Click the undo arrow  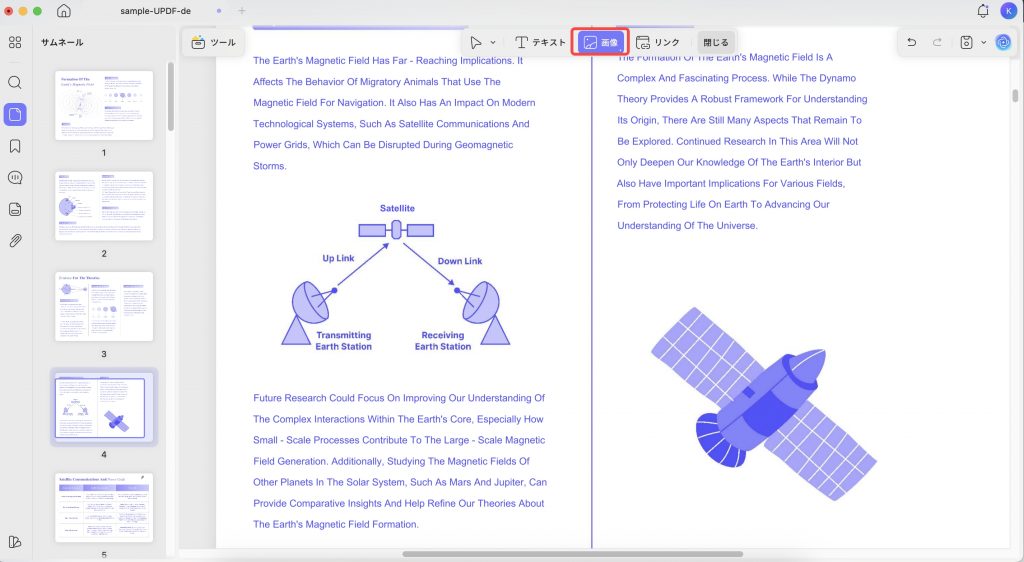point(912,42)
